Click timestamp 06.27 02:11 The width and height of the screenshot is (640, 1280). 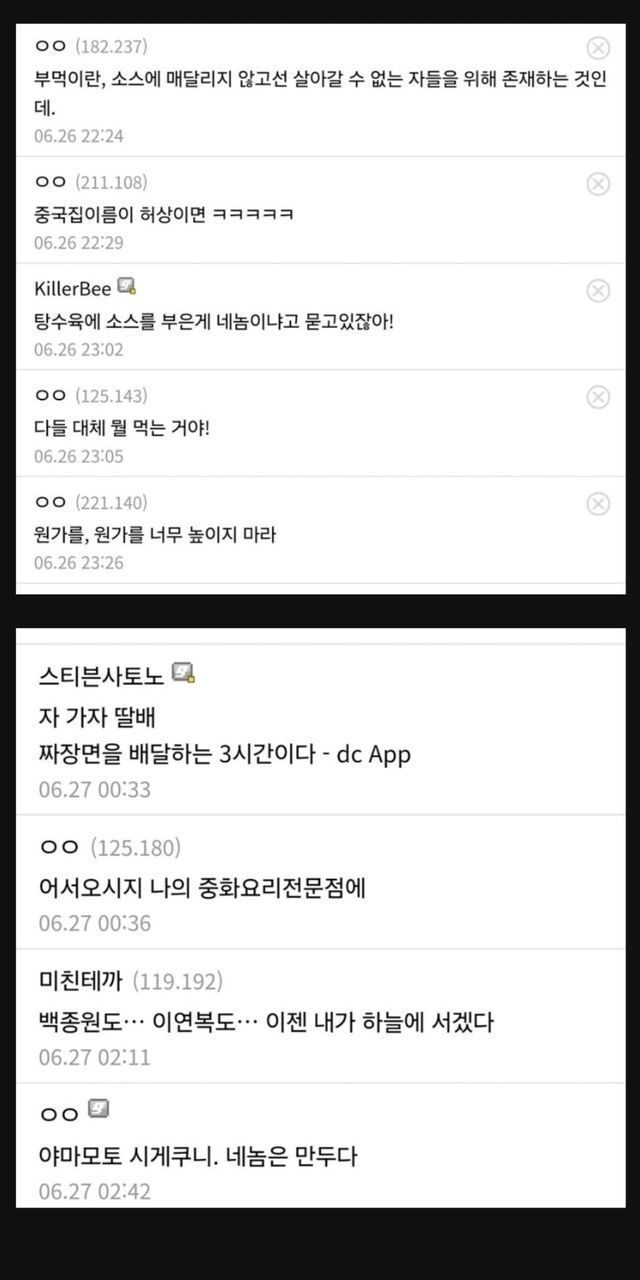coord(95,1056)
